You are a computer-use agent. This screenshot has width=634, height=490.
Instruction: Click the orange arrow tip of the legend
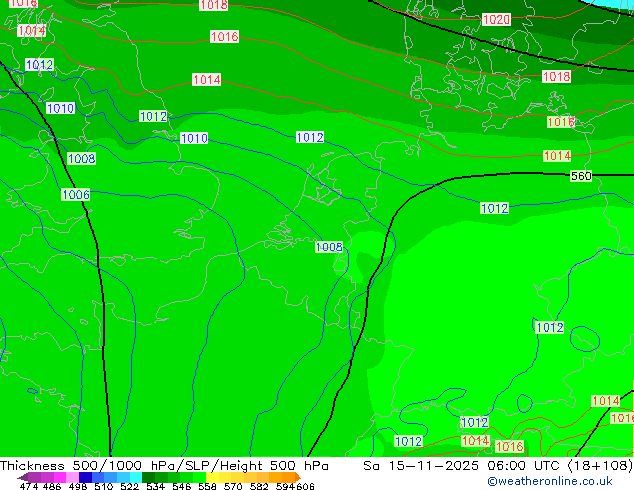coord(298,477)
